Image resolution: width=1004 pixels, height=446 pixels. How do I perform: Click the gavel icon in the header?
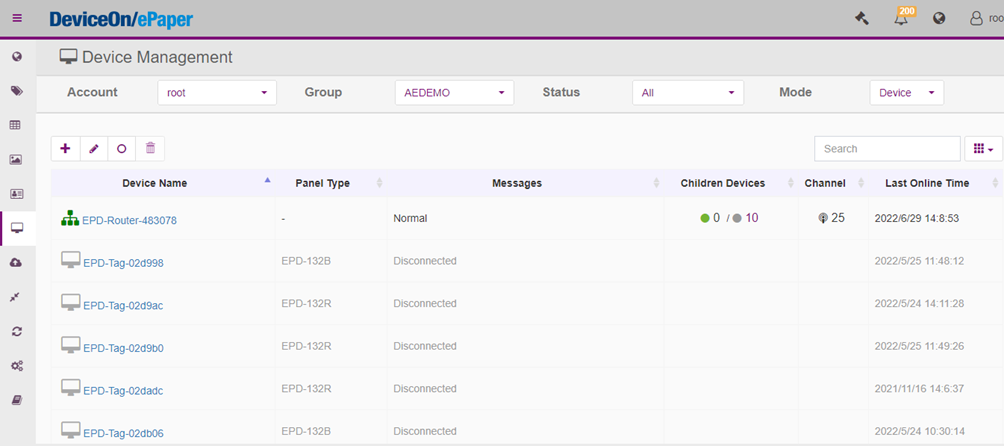(x=862, y=18)
